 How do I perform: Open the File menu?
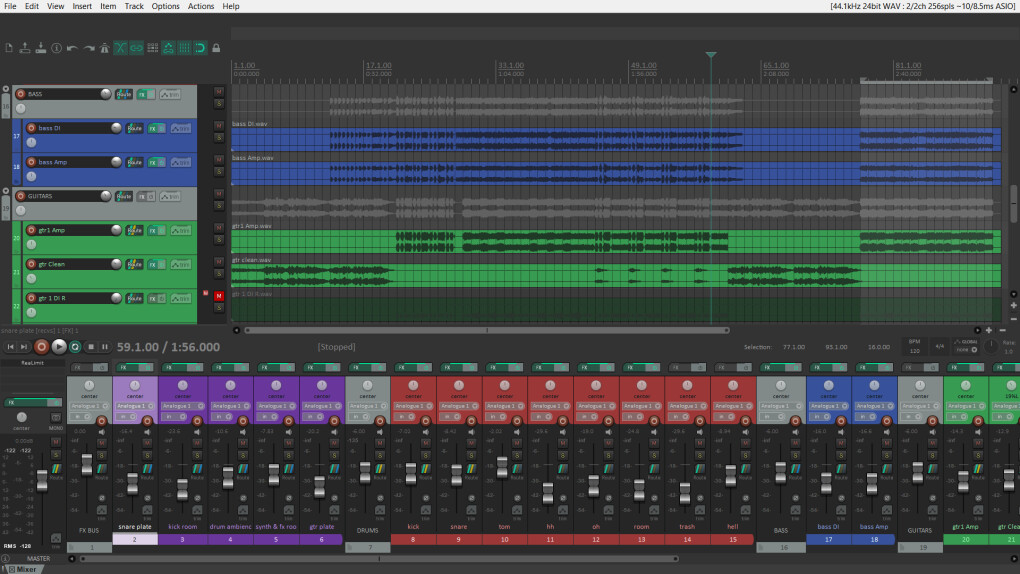click(10, 6)
